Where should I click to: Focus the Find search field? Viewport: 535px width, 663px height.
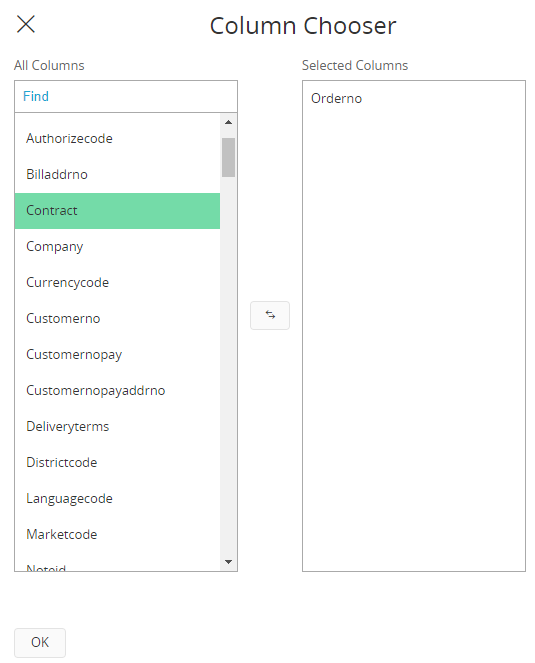[126, 96]
